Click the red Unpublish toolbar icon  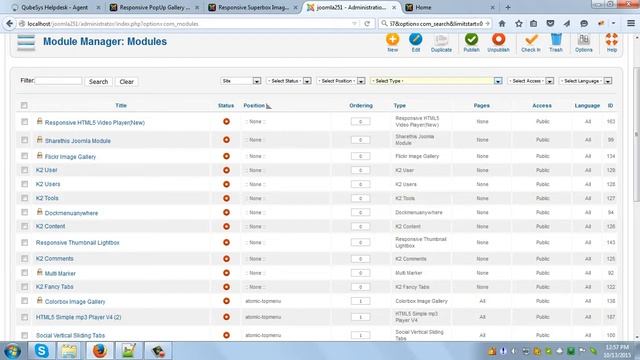click(x=498, y=42)
